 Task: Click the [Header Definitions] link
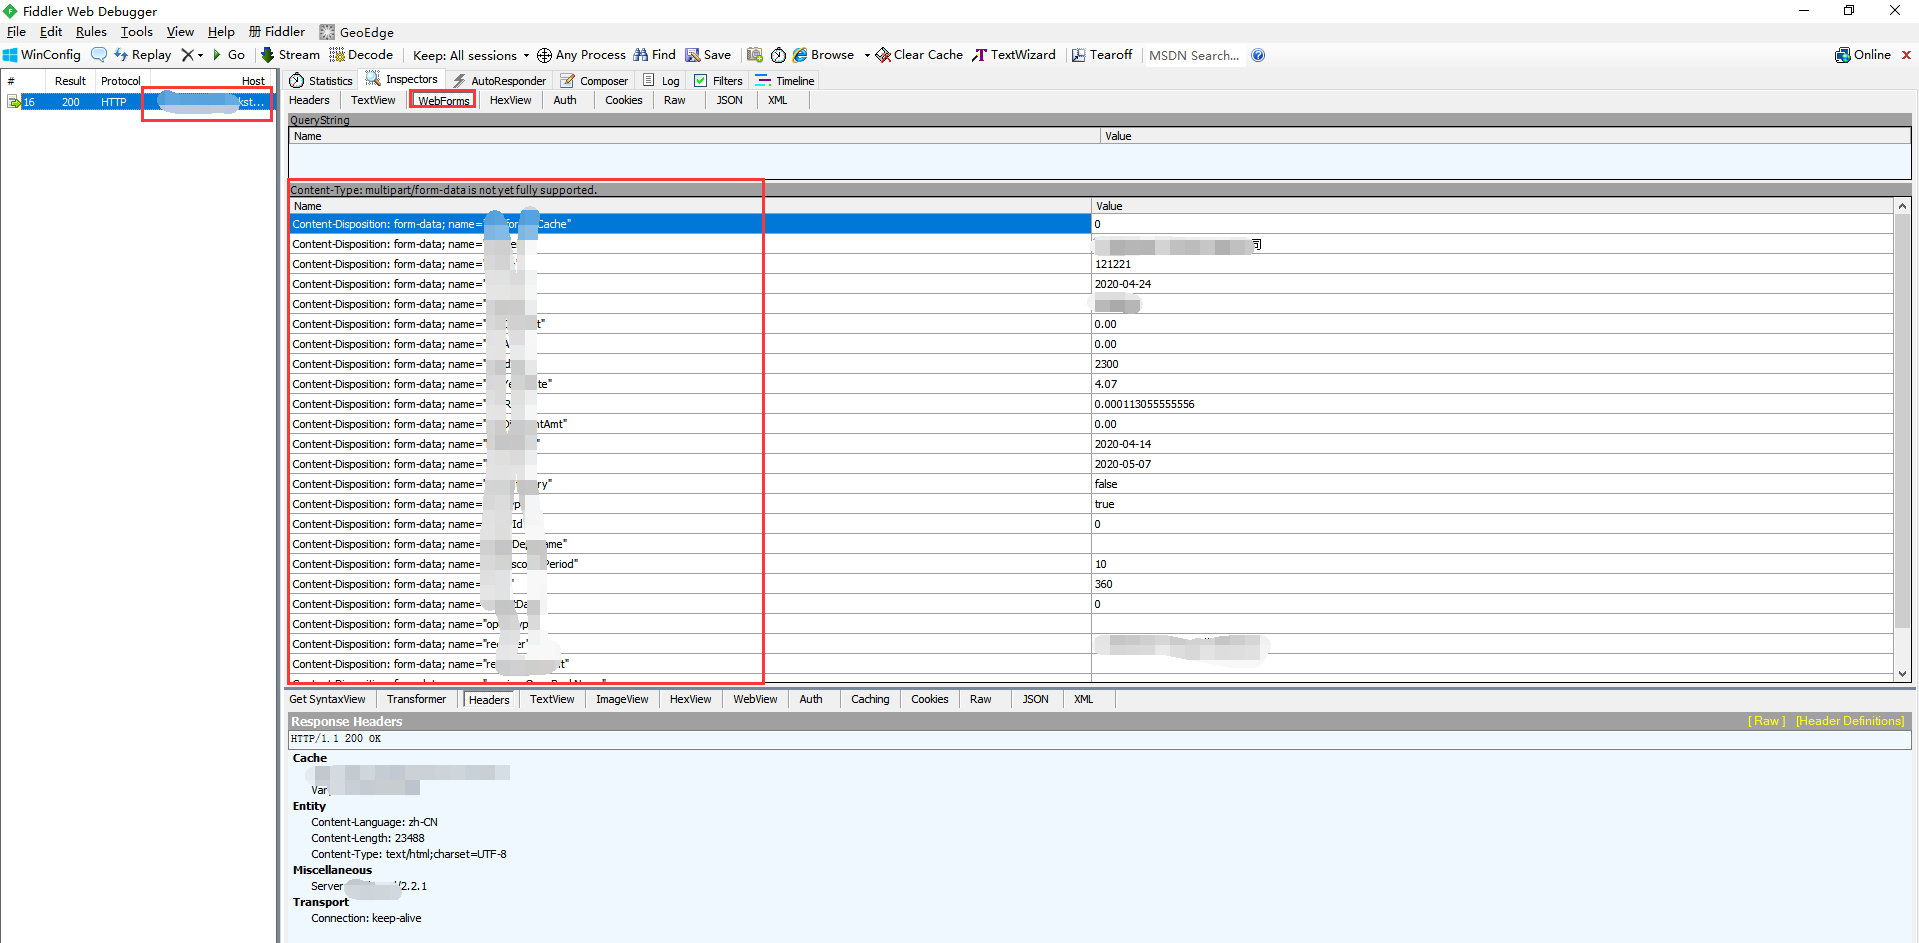(1850, 721)
